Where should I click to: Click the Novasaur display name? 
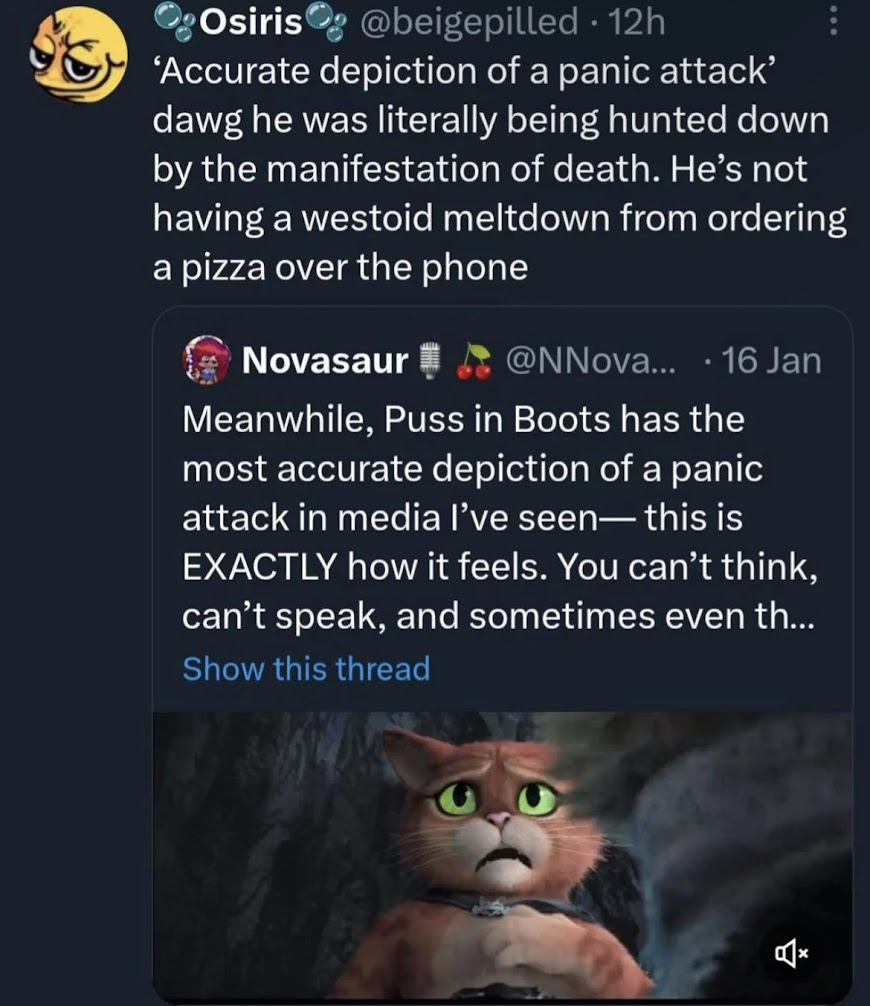(325, 360)
